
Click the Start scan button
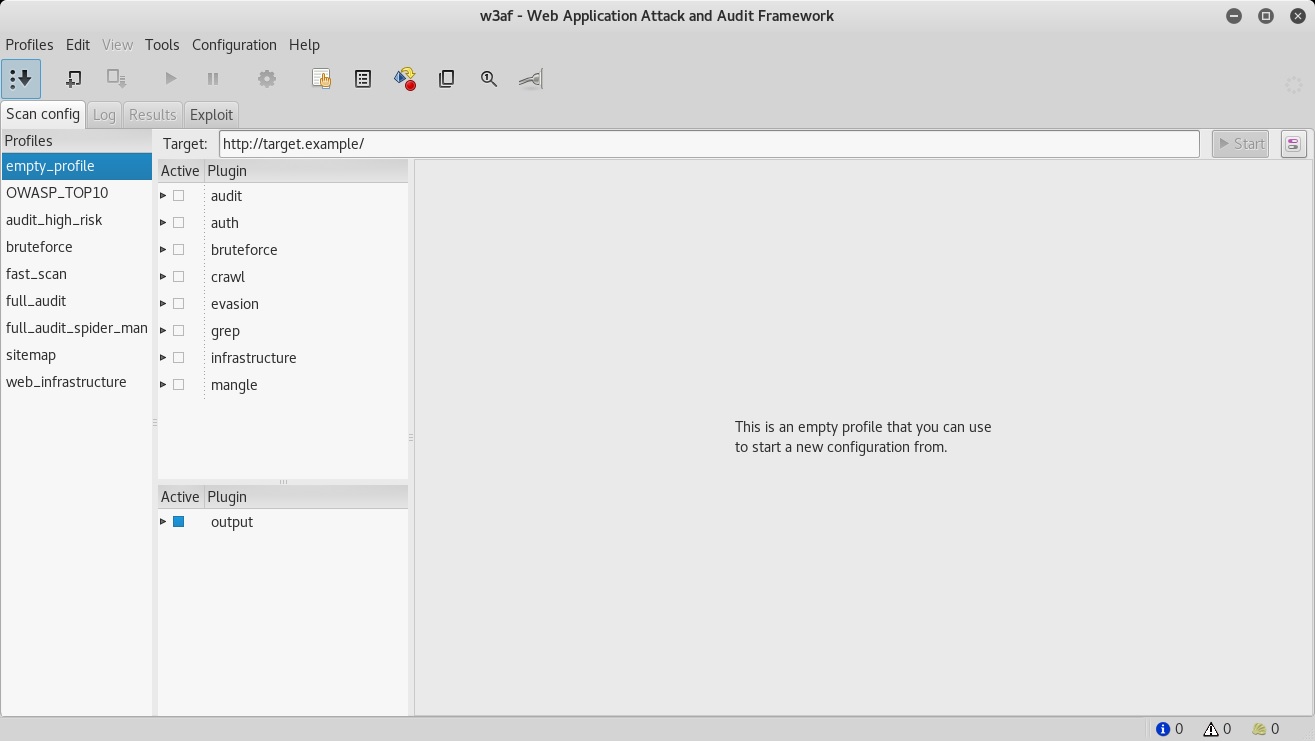tap(1240, 144)
